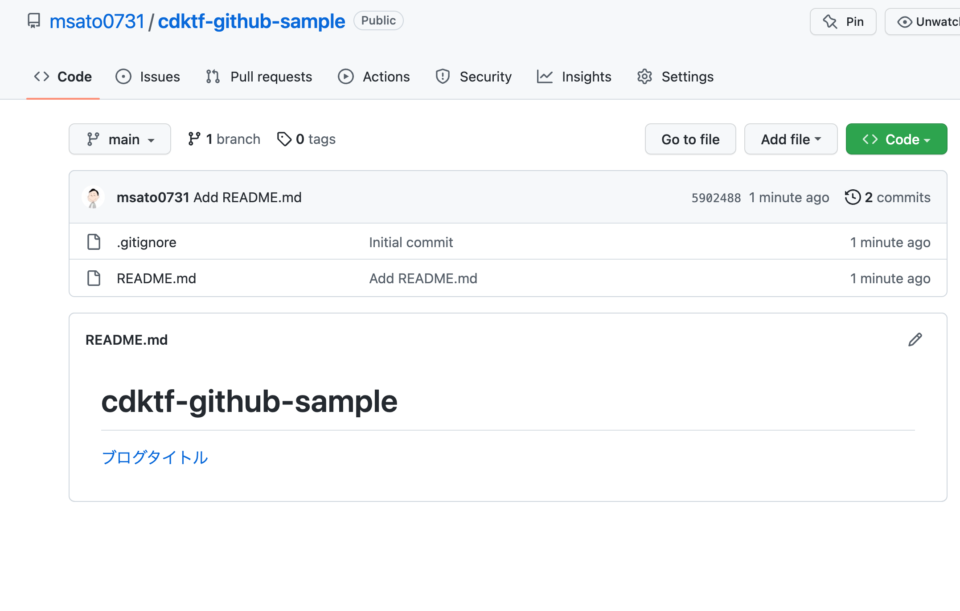This screenshot has height=611, width=960.
Task: Open the green Code dropdown
Action: (896, 139)
